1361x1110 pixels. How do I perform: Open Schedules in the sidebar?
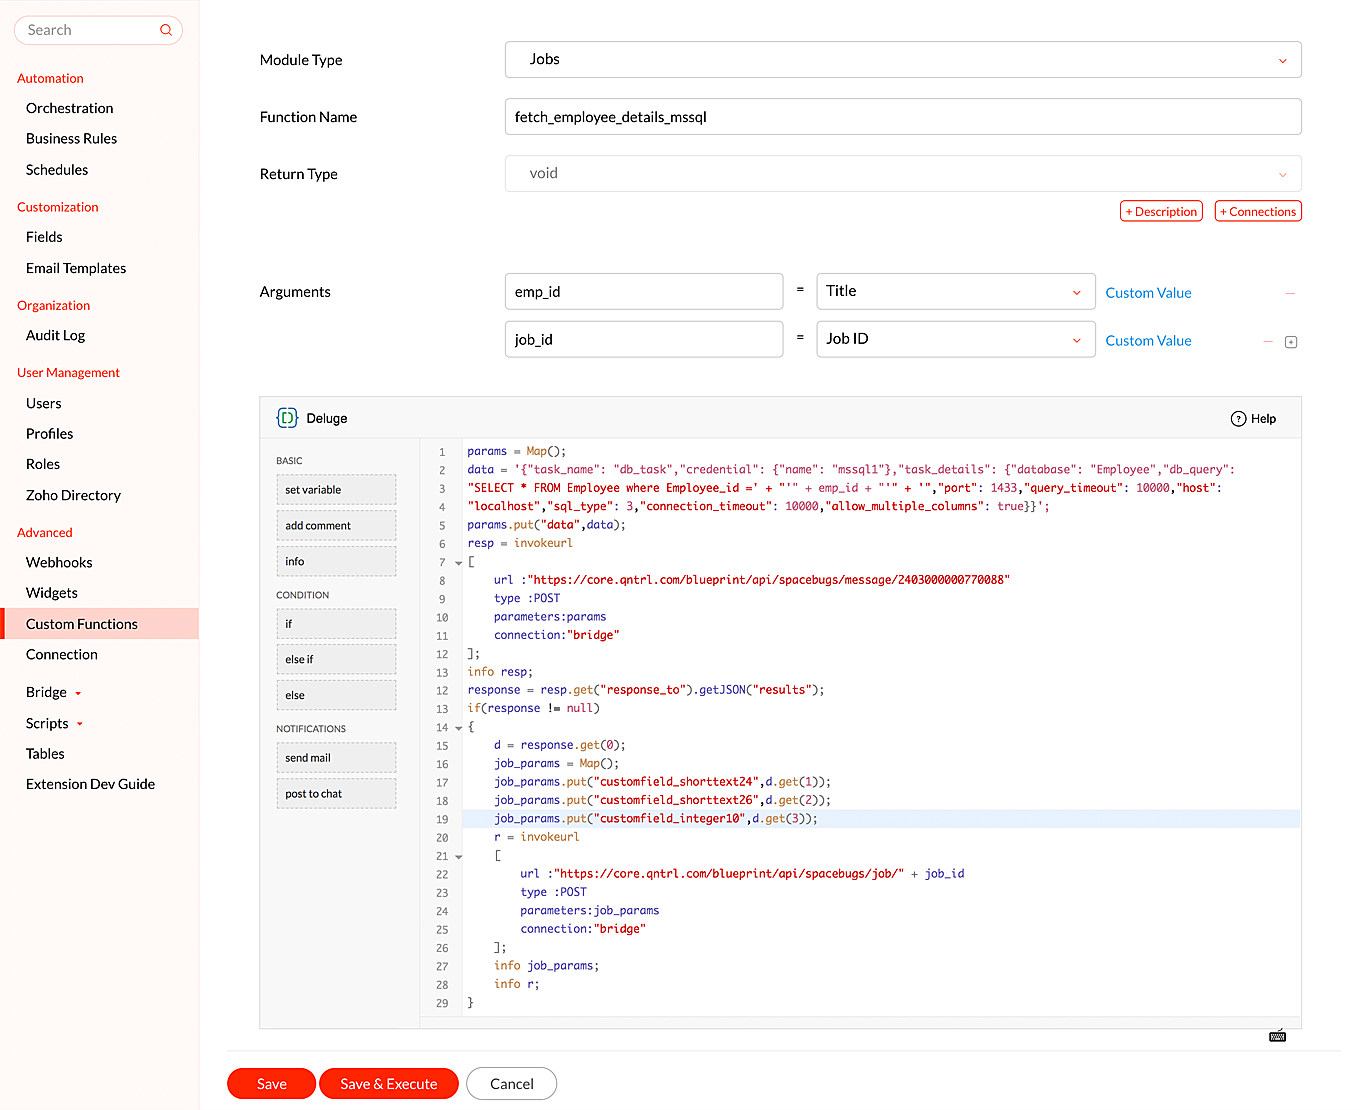coord(57,170)
